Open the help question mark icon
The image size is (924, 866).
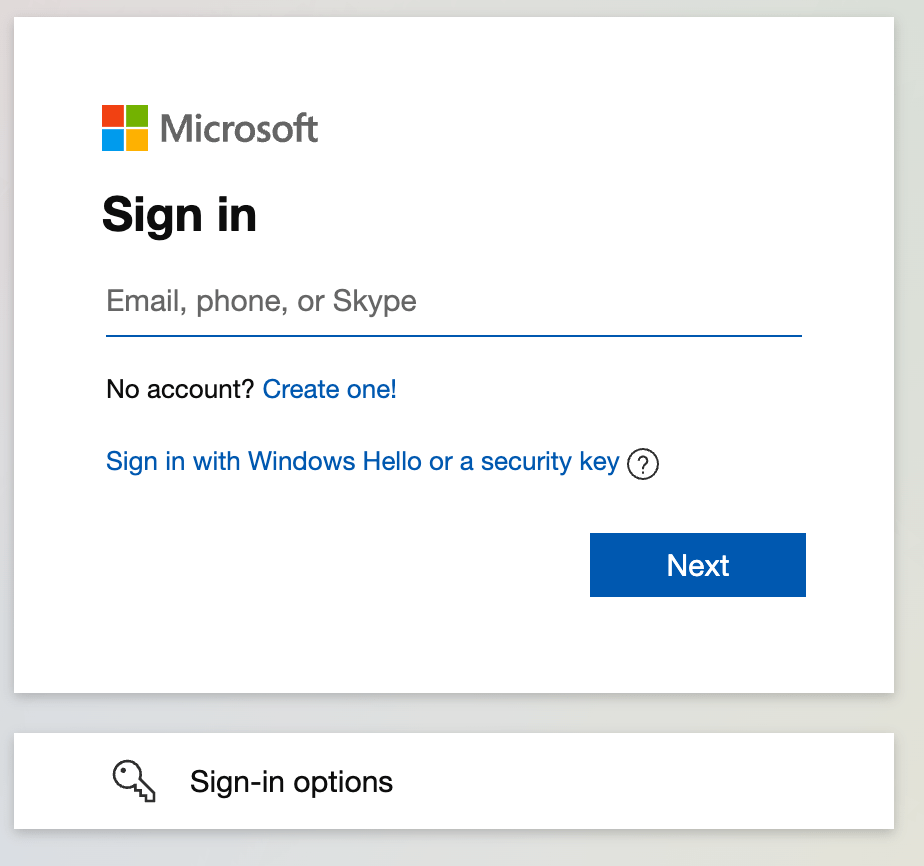642,464
